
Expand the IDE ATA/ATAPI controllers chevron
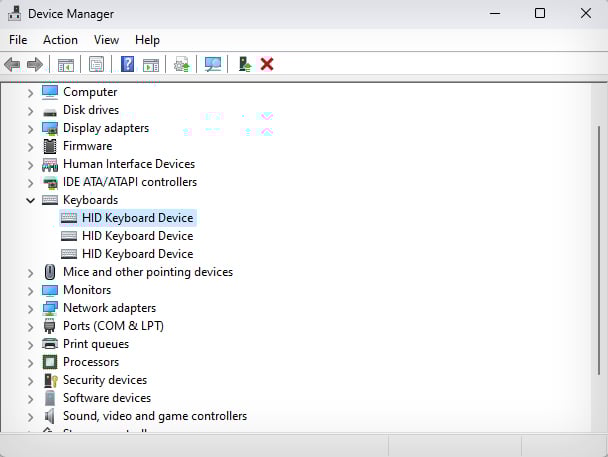[31, 183]
